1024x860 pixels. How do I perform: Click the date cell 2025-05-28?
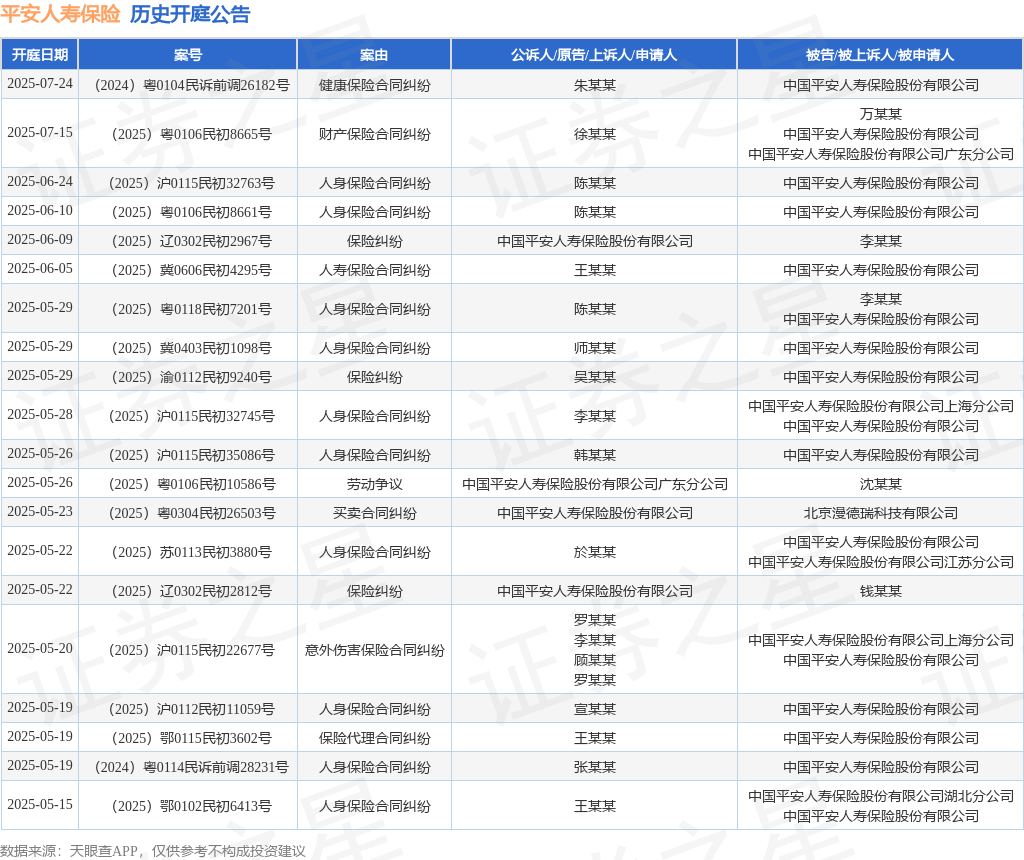tap(40, 415)
